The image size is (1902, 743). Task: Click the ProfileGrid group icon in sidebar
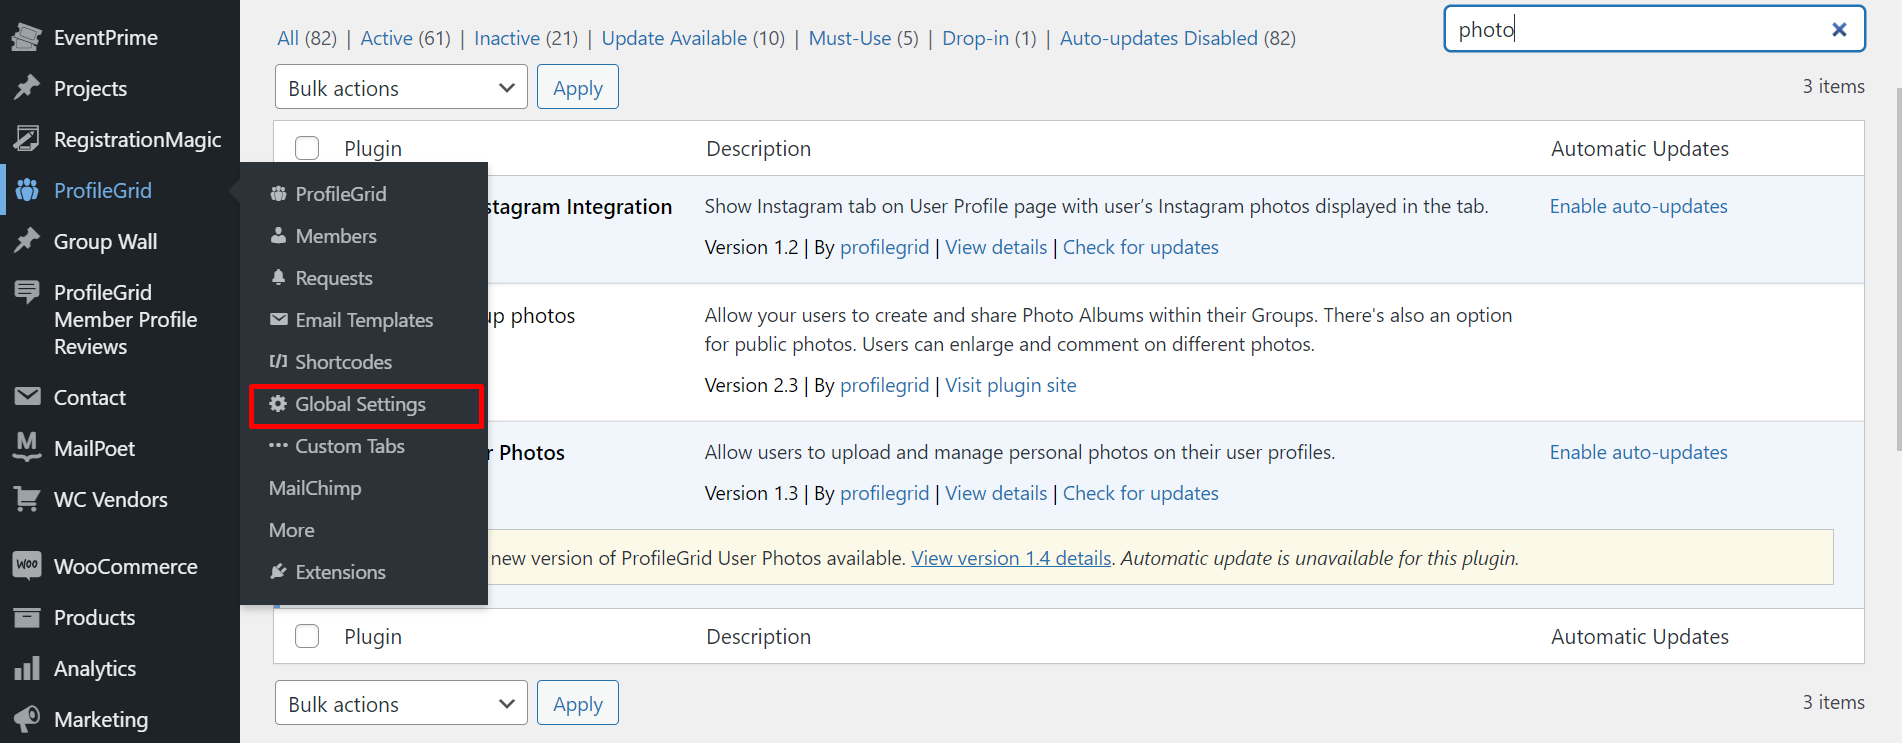[27, 190]
